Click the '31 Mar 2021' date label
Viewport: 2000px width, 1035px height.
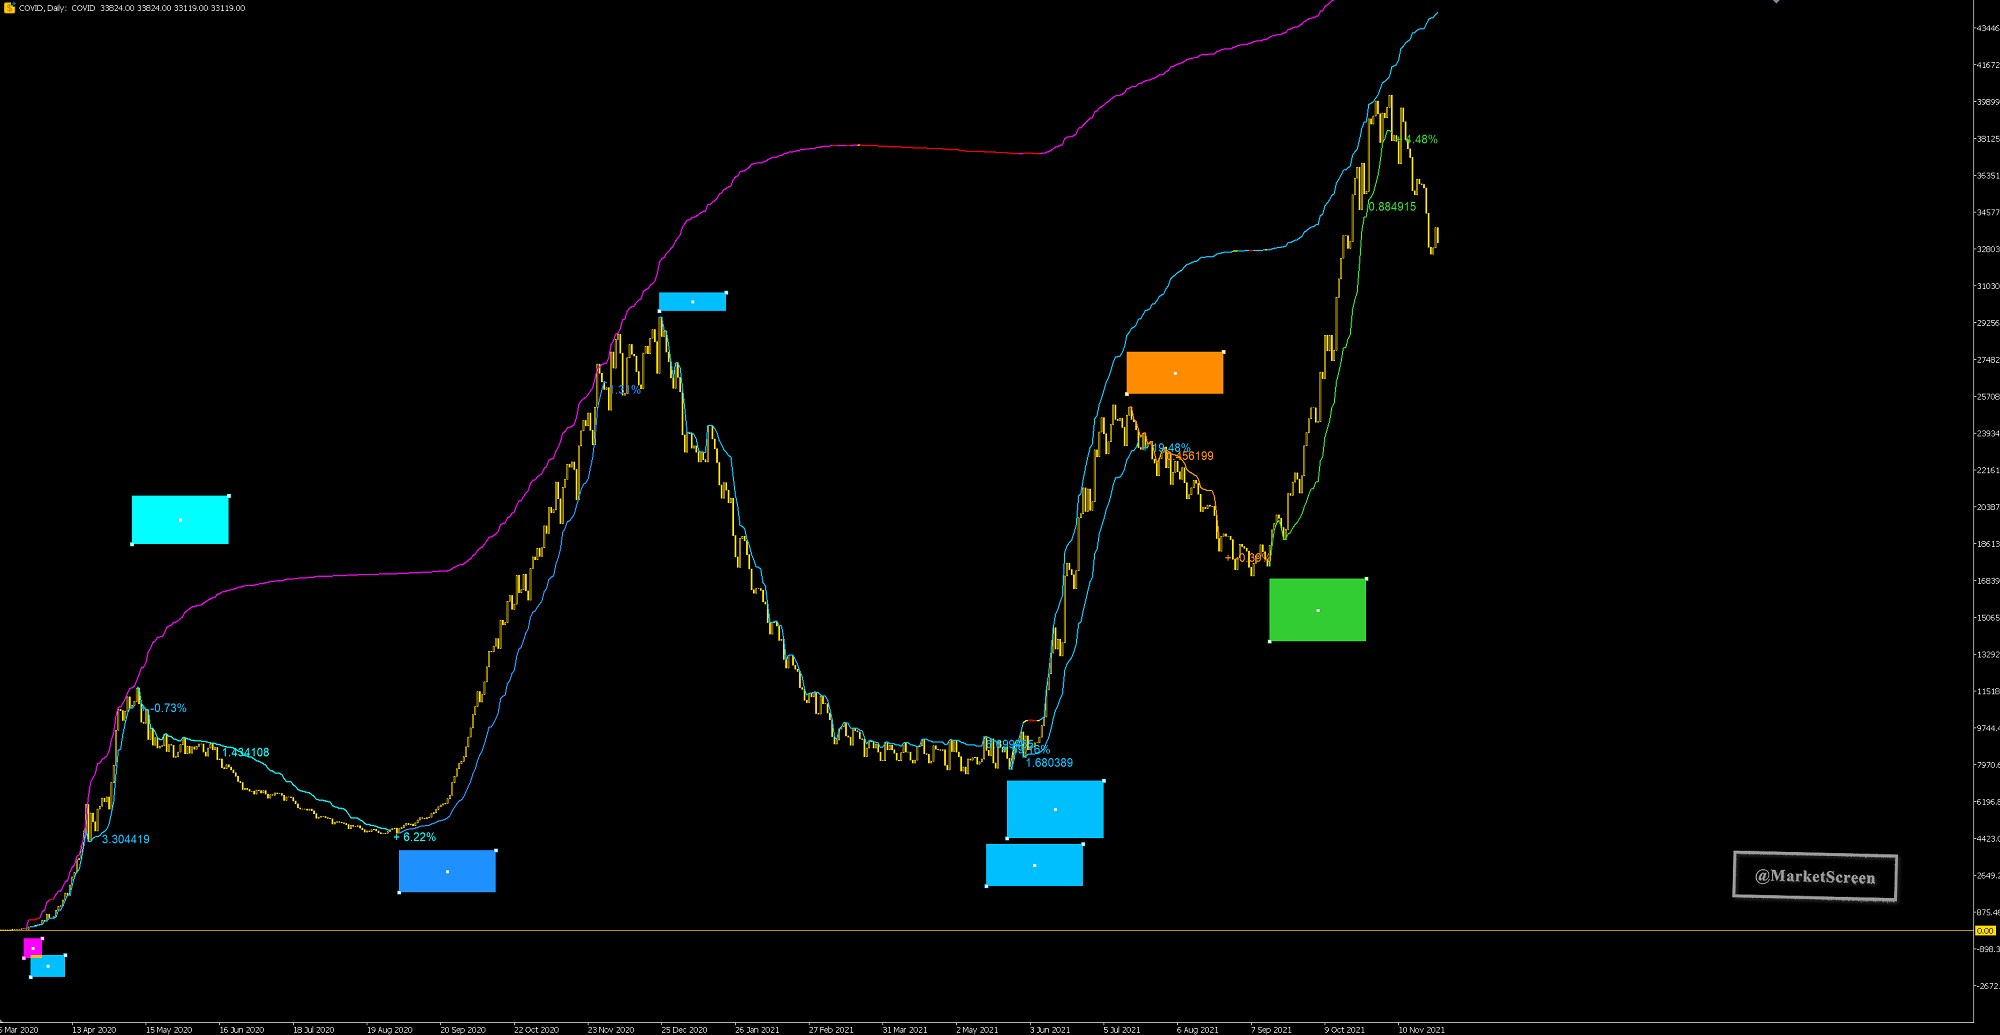coord(905,1030)
